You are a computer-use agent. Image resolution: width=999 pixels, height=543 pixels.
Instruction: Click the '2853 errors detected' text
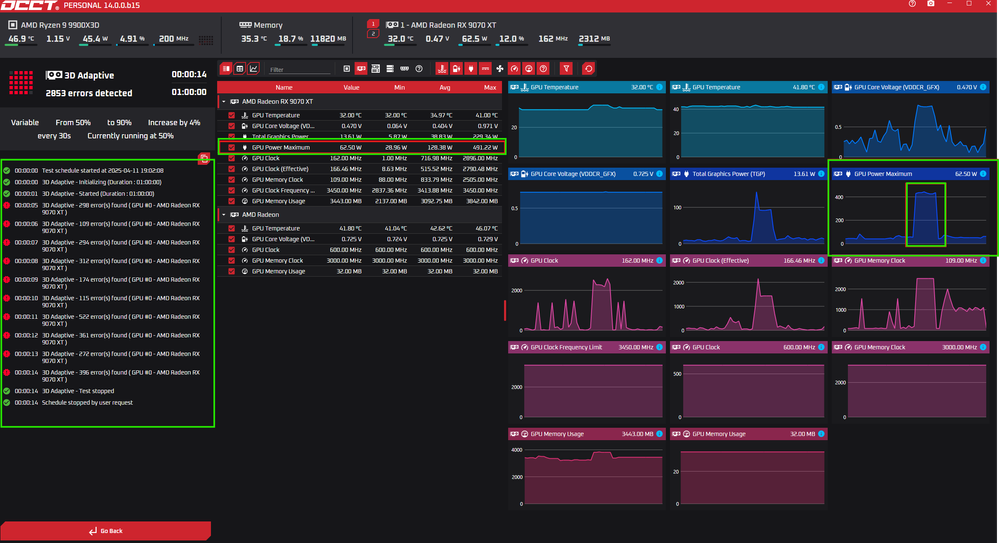point(89,93)
